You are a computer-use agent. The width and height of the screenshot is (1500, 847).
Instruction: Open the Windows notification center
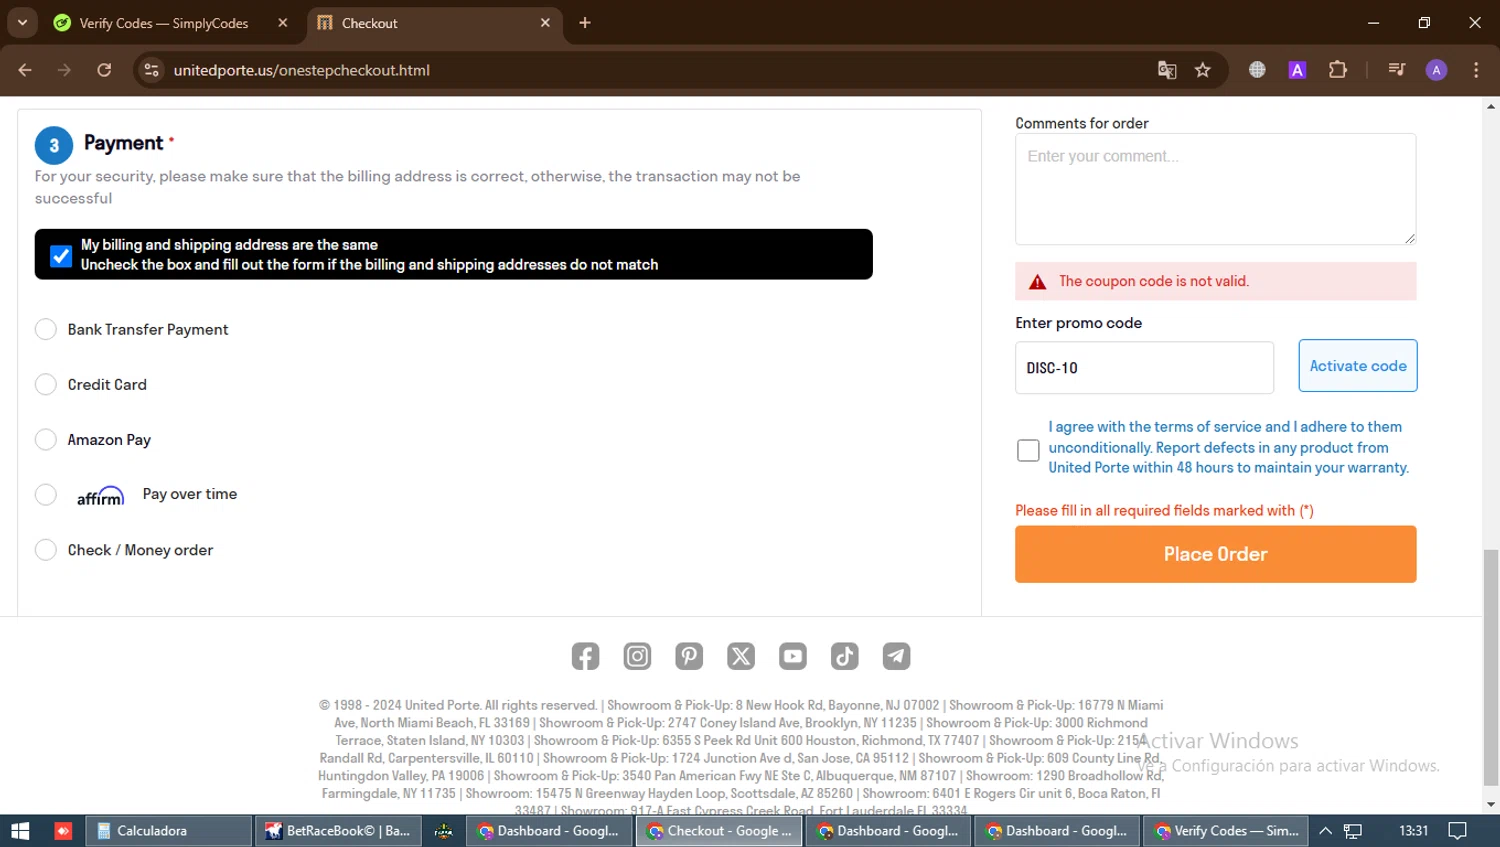point(1458,831)
